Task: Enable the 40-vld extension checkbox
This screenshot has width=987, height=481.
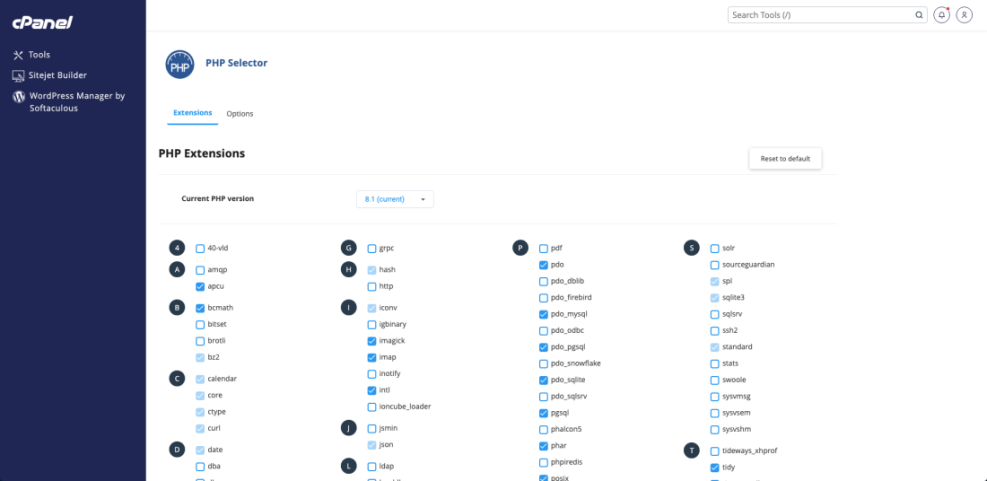Action: coord(200,248)
